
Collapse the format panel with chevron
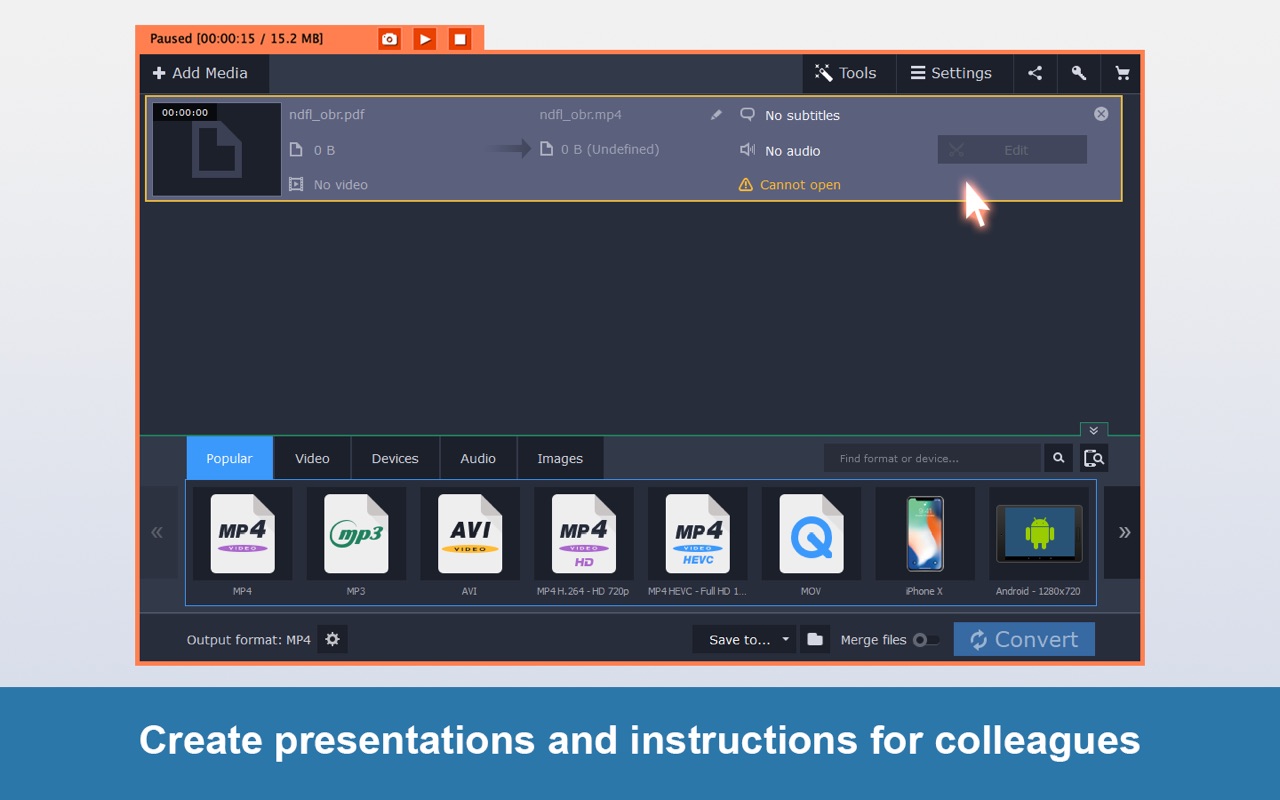1094,430
